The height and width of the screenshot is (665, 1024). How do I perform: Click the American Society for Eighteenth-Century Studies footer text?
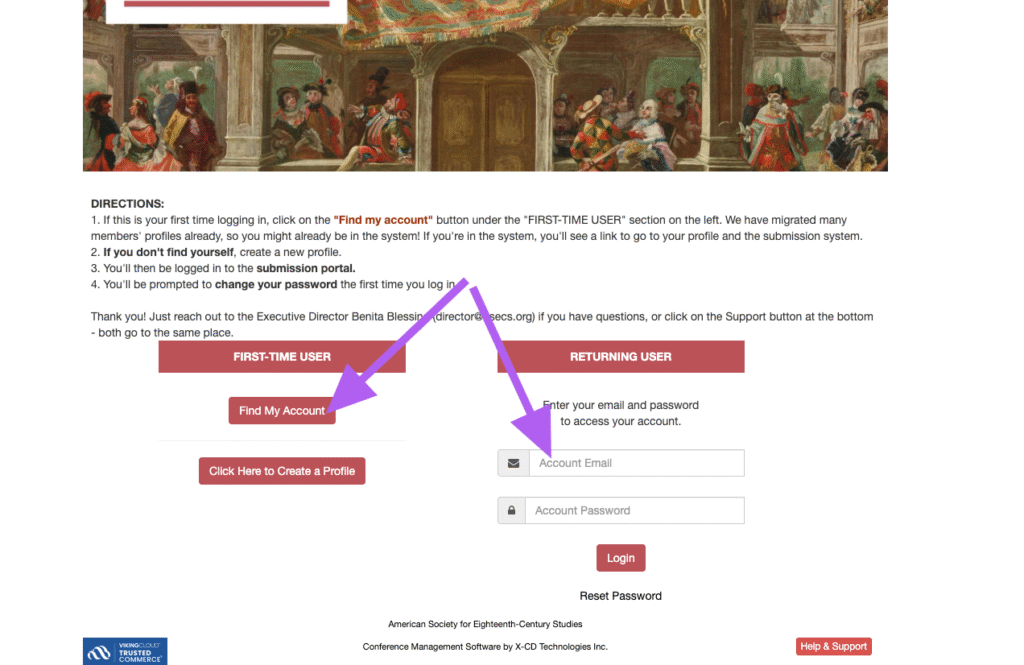(485, 624)
